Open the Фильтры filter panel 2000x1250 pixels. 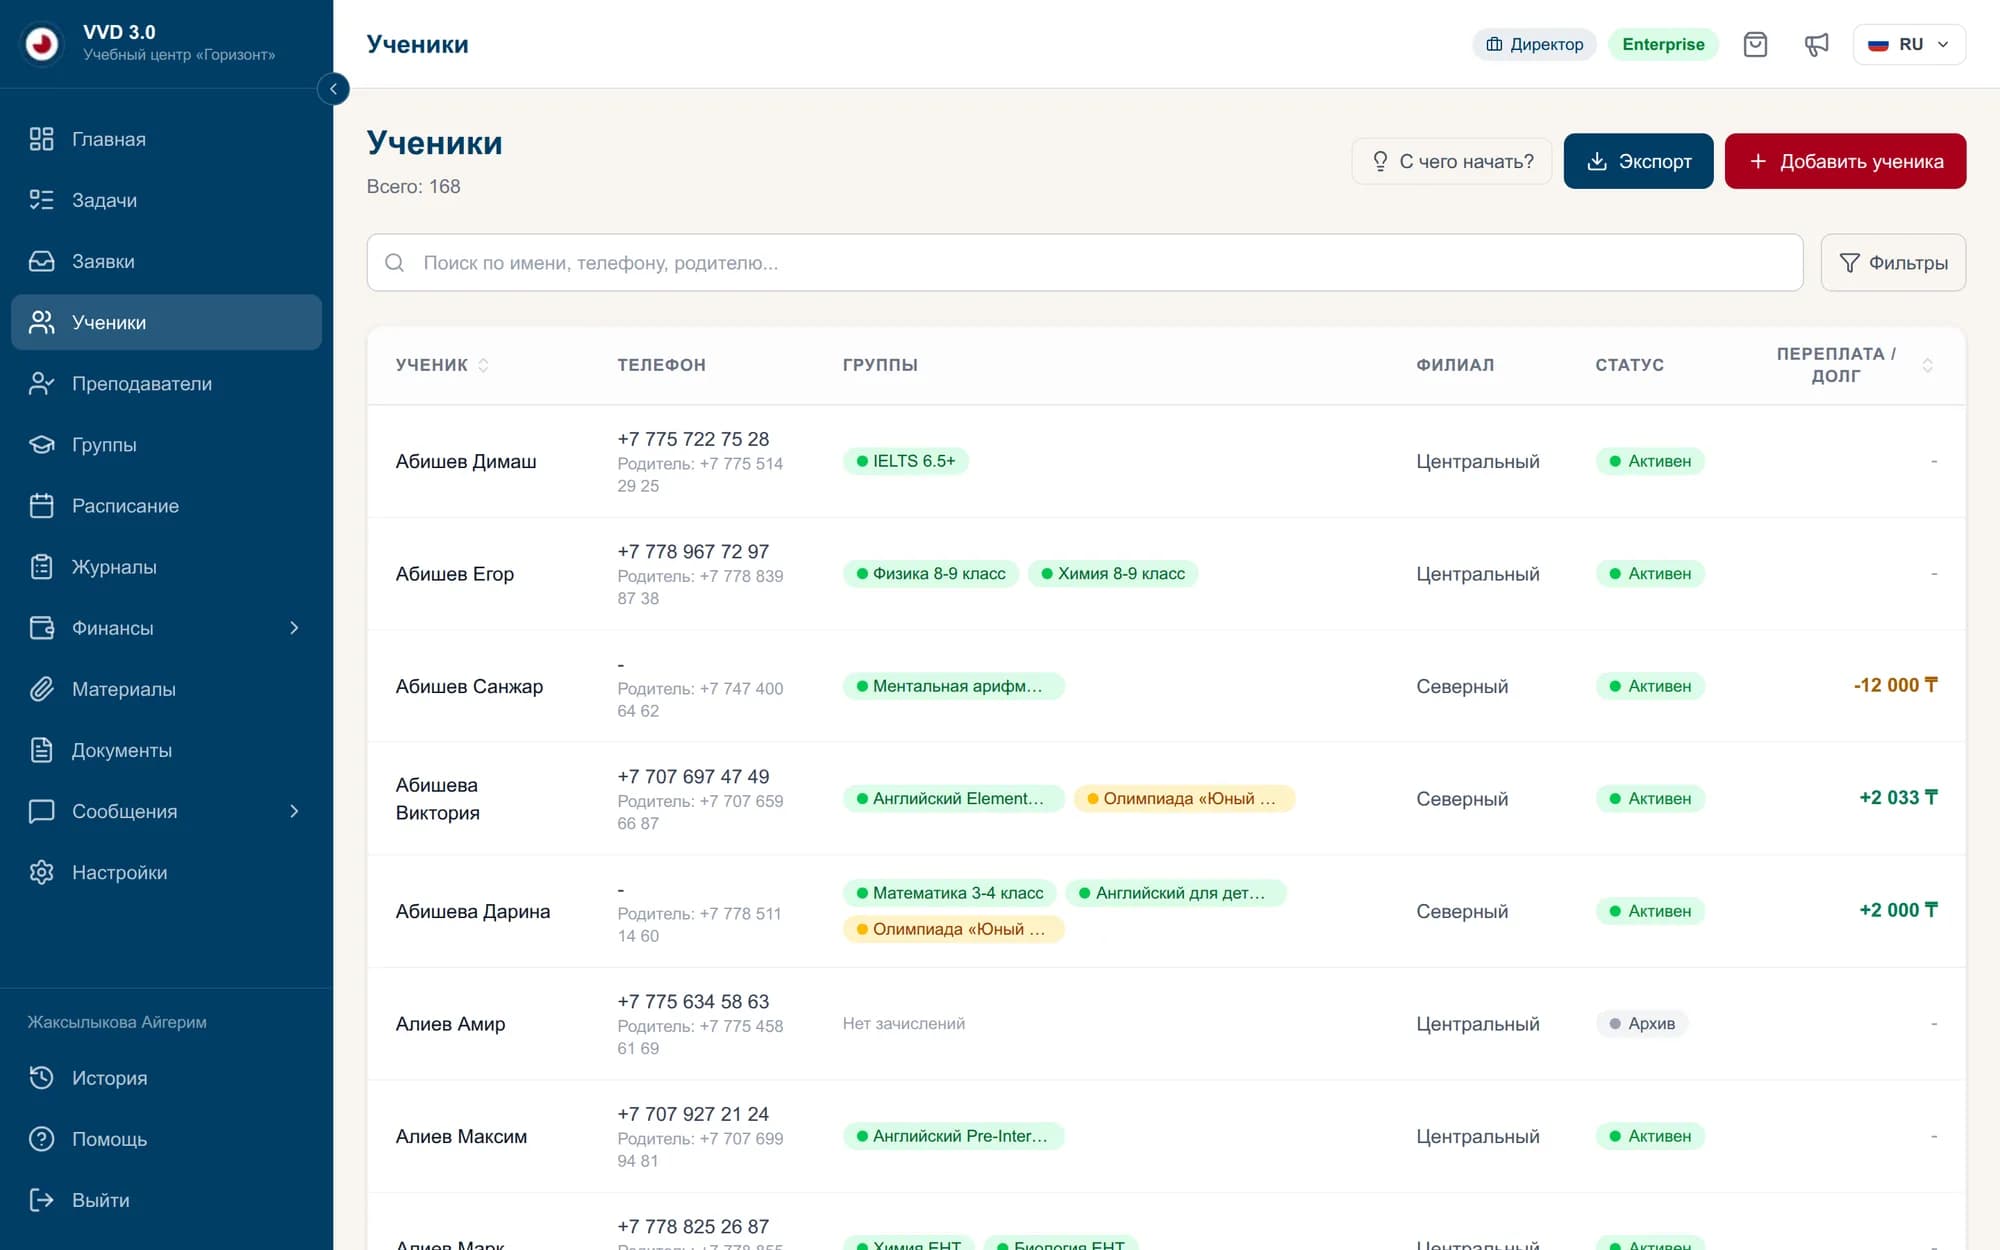pyautogui.click(x=1893, y=263)
